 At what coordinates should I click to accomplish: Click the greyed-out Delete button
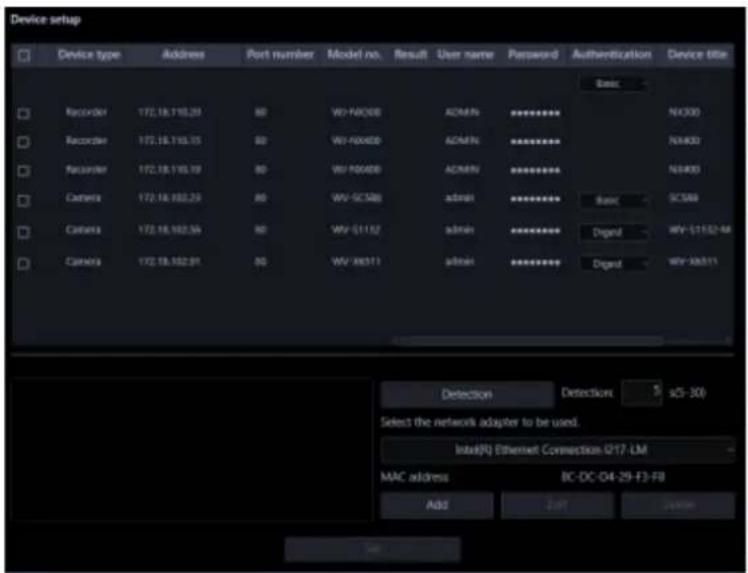678,505
